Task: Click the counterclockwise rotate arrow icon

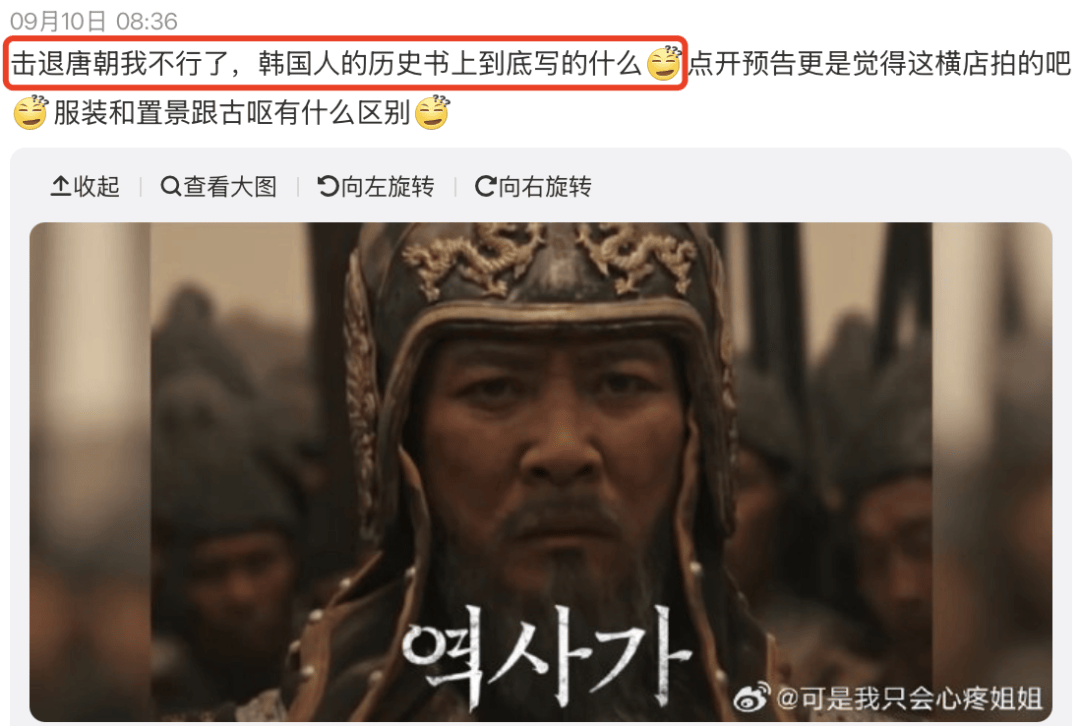Action: 328,187
